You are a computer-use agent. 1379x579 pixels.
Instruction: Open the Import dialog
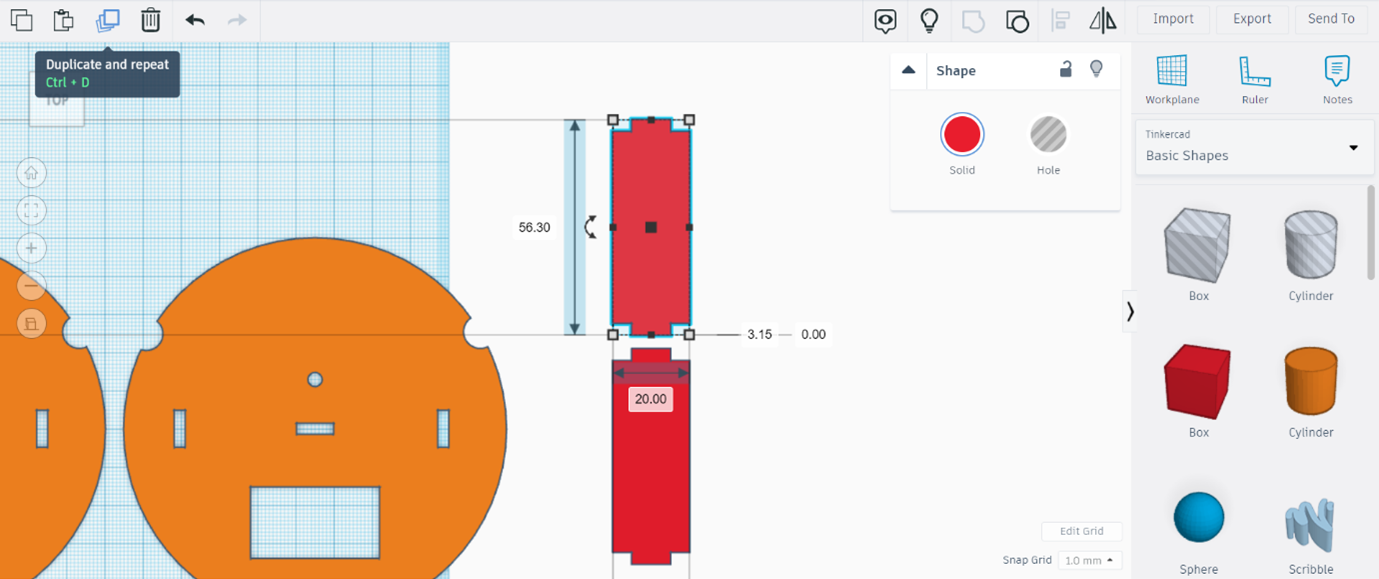click(x=1172, y=18)
